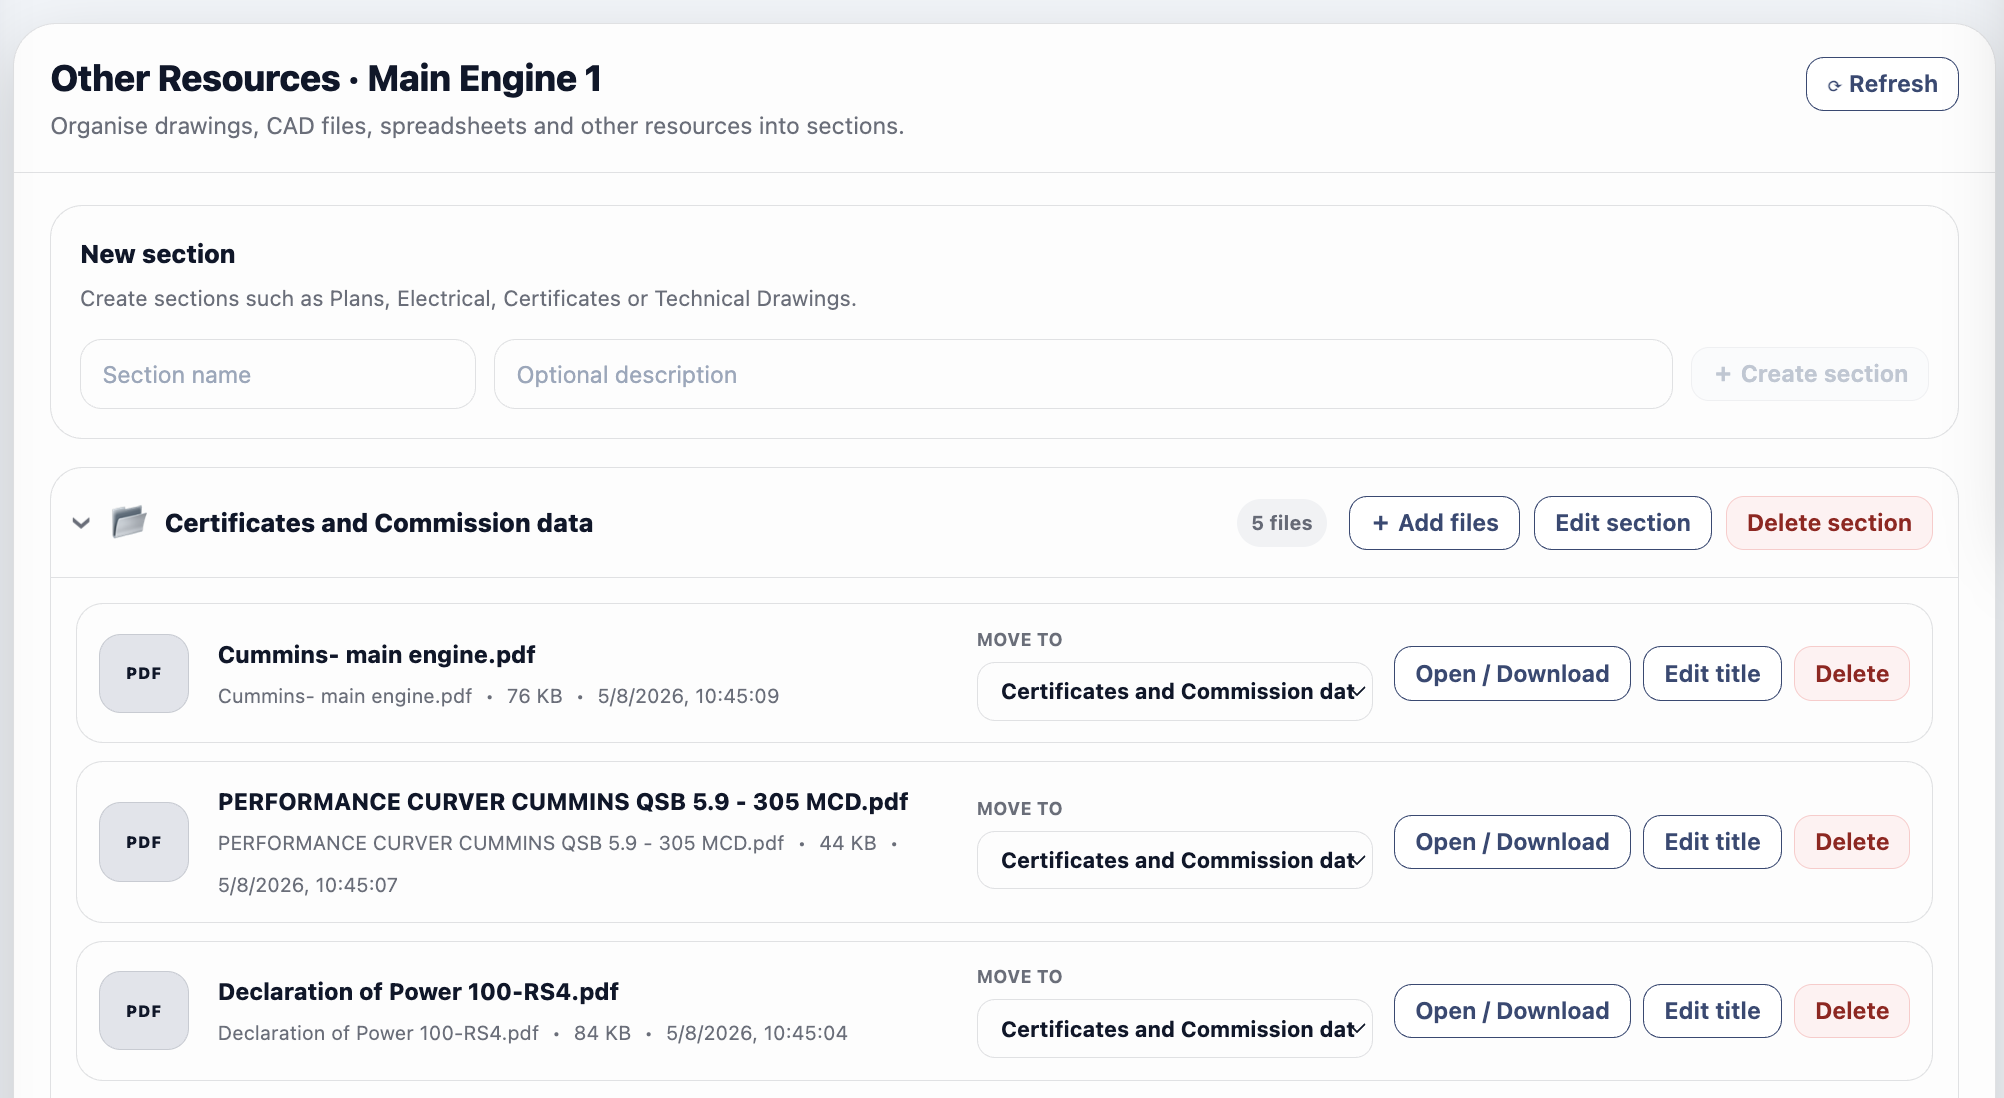
Task: Edit title of PERFORMANCE CURVER CUMMINS file
Action: click(1712, 842)
